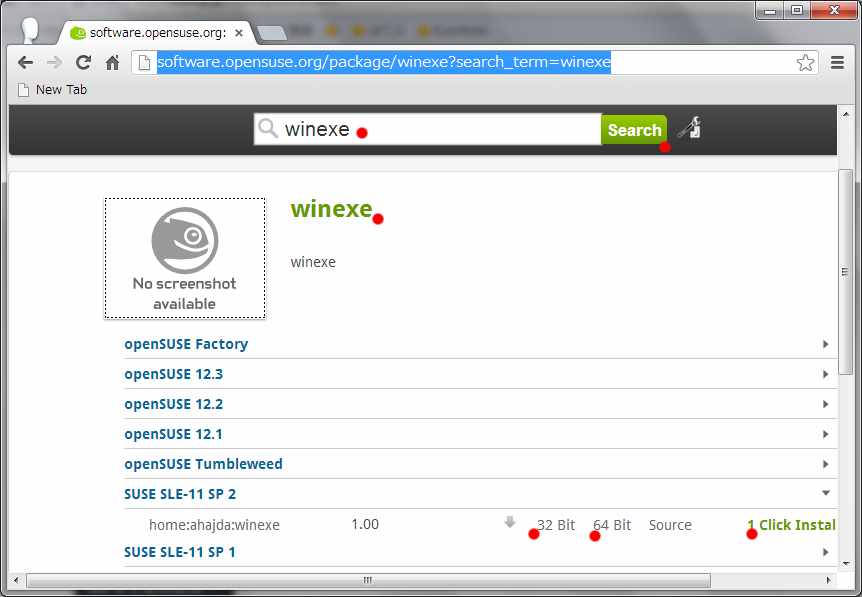862x597 pixels.
Task: Expand the openSUSE 12.2 section
Action: pos(480,404)
